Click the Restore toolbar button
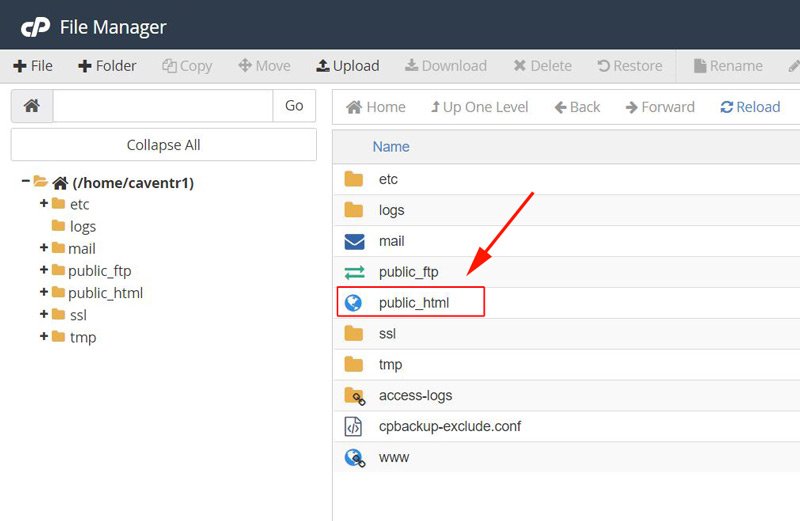The height and width of the screenshot is (521, 800). pyautogui.click(x=630, y=66)
